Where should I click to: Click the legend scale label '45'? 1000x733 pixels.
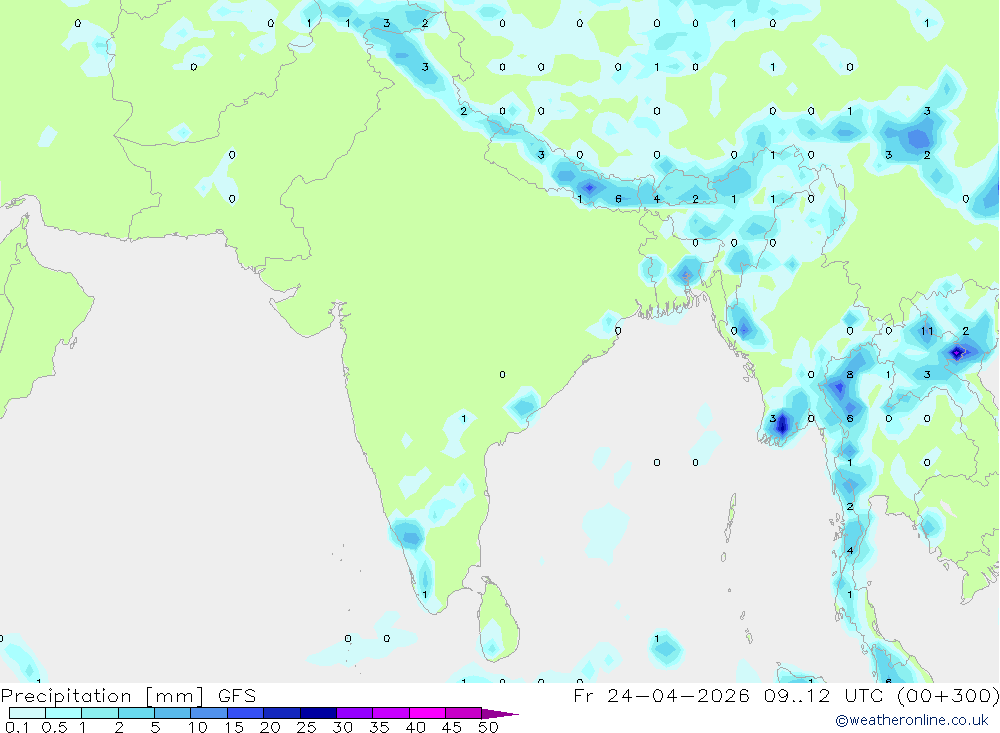[452, 727]
